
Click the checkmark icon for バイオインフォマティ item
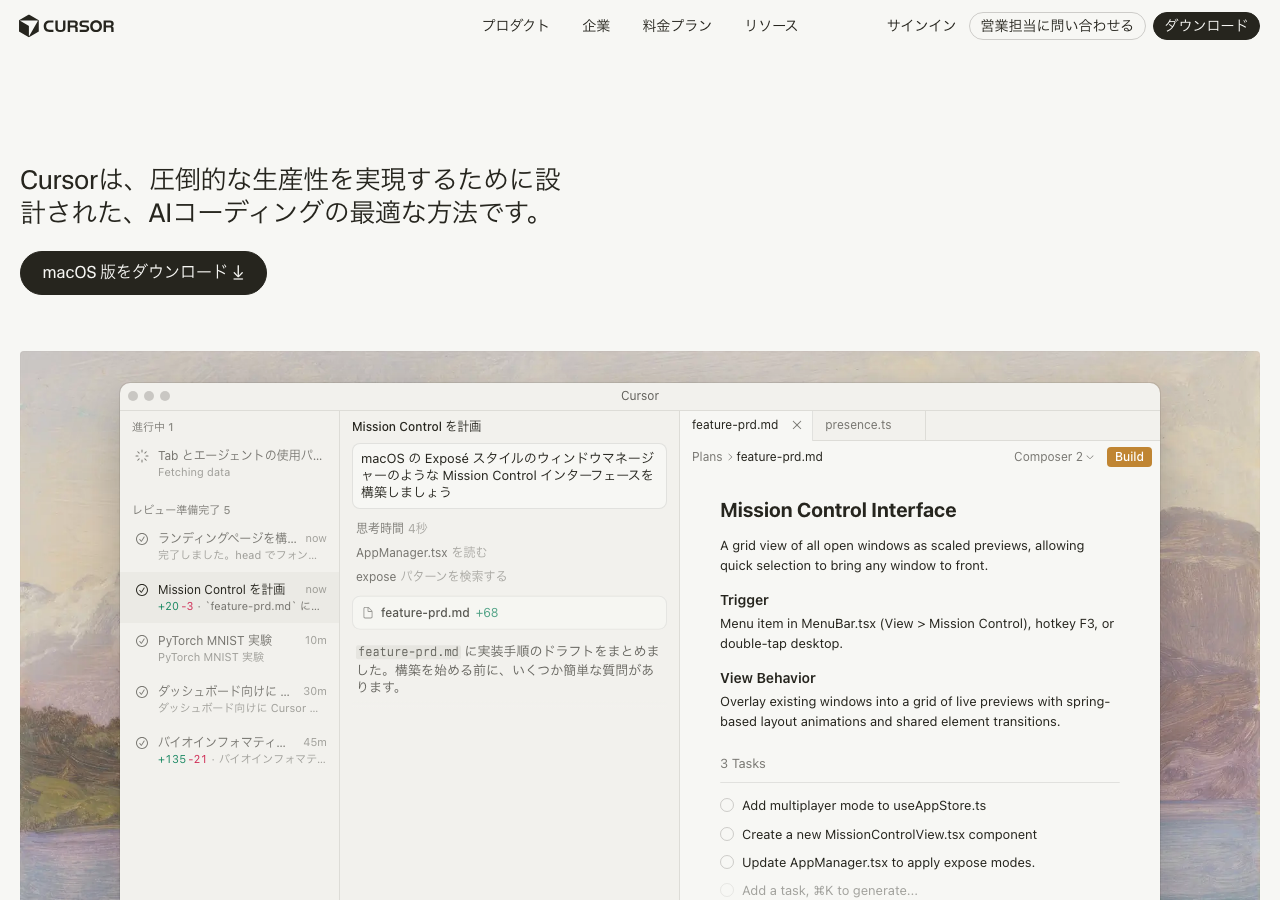point(142,743)
